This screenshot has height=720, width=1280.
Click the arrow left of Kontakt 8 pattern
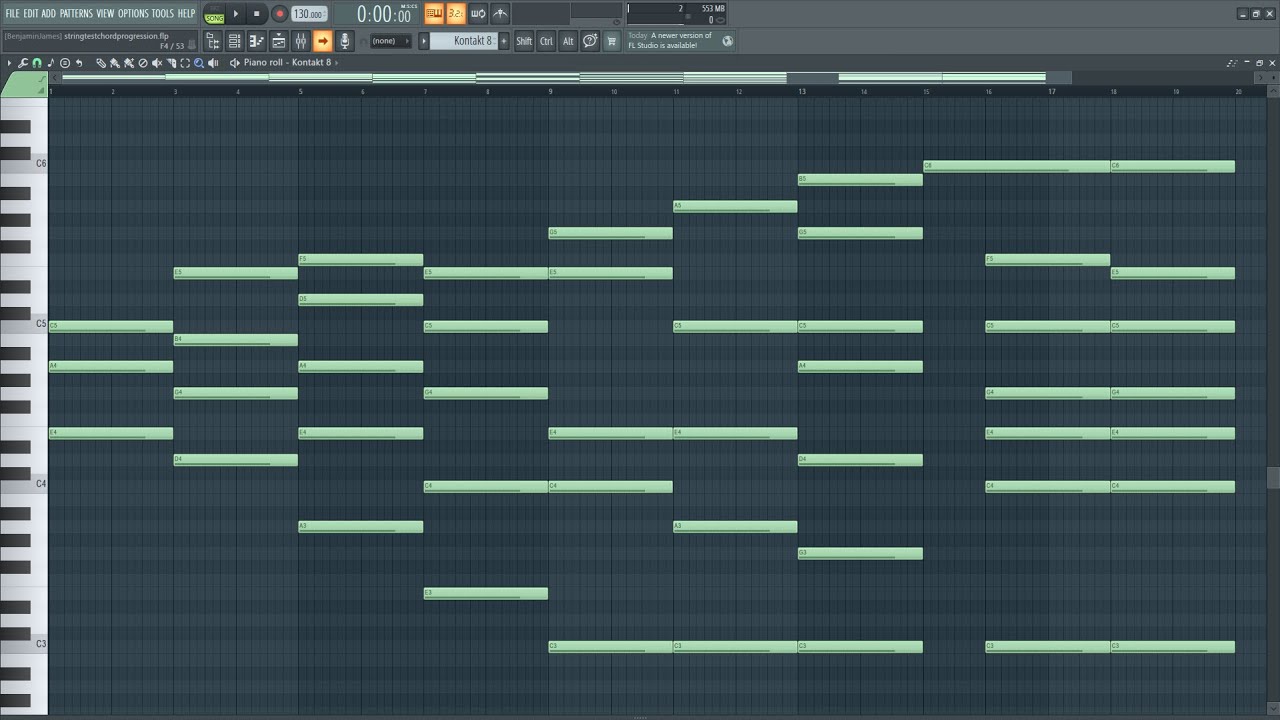(424, 41)
